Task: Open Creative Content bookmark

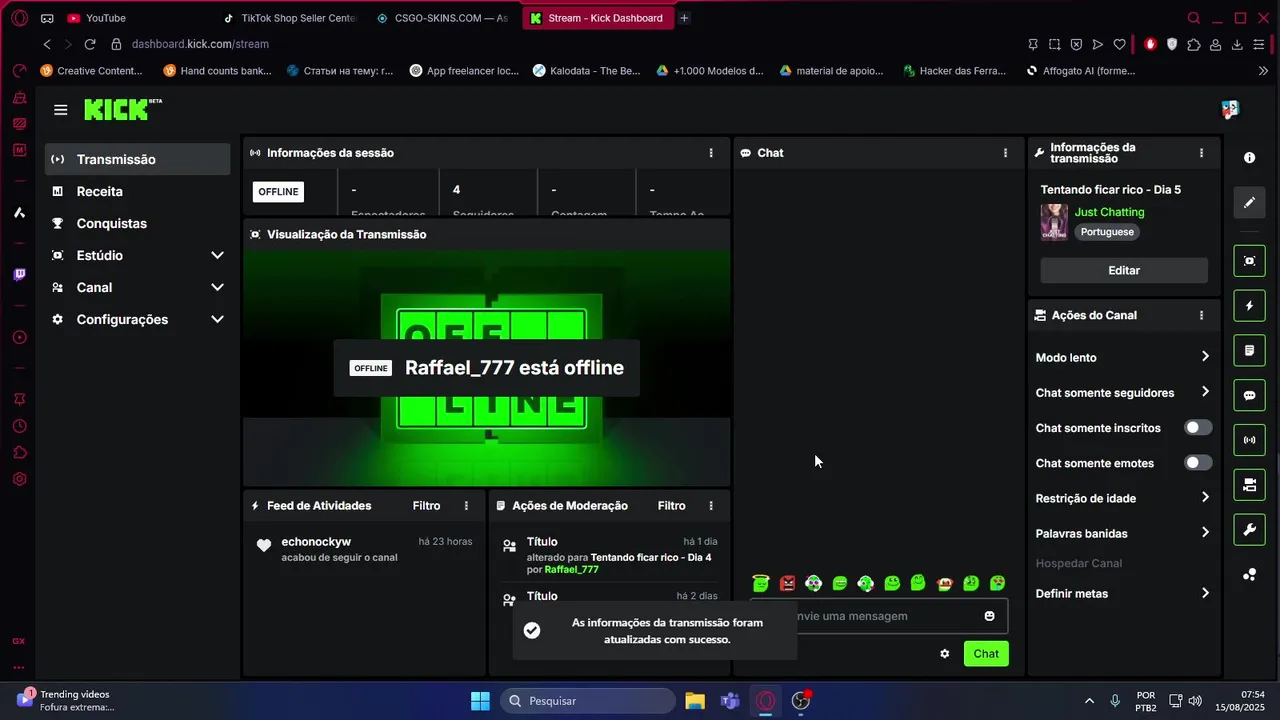Action: tap(91, 71)
